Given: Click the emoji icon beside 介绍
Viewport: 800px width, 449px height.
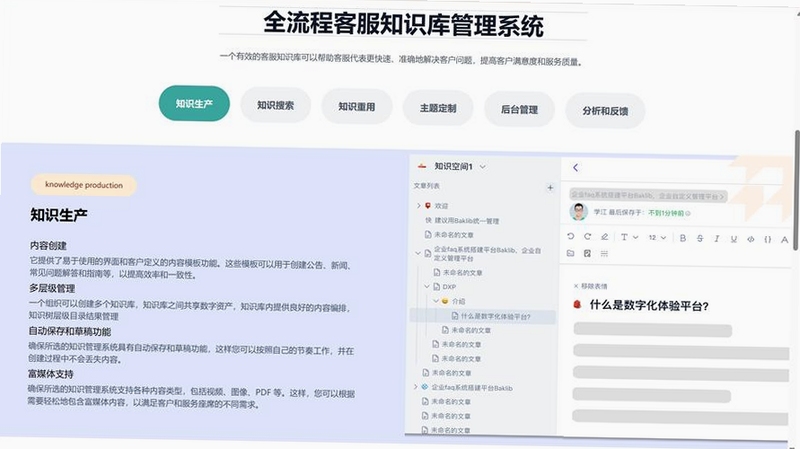Looking at the screenshot, I should (x=444, y=301).
